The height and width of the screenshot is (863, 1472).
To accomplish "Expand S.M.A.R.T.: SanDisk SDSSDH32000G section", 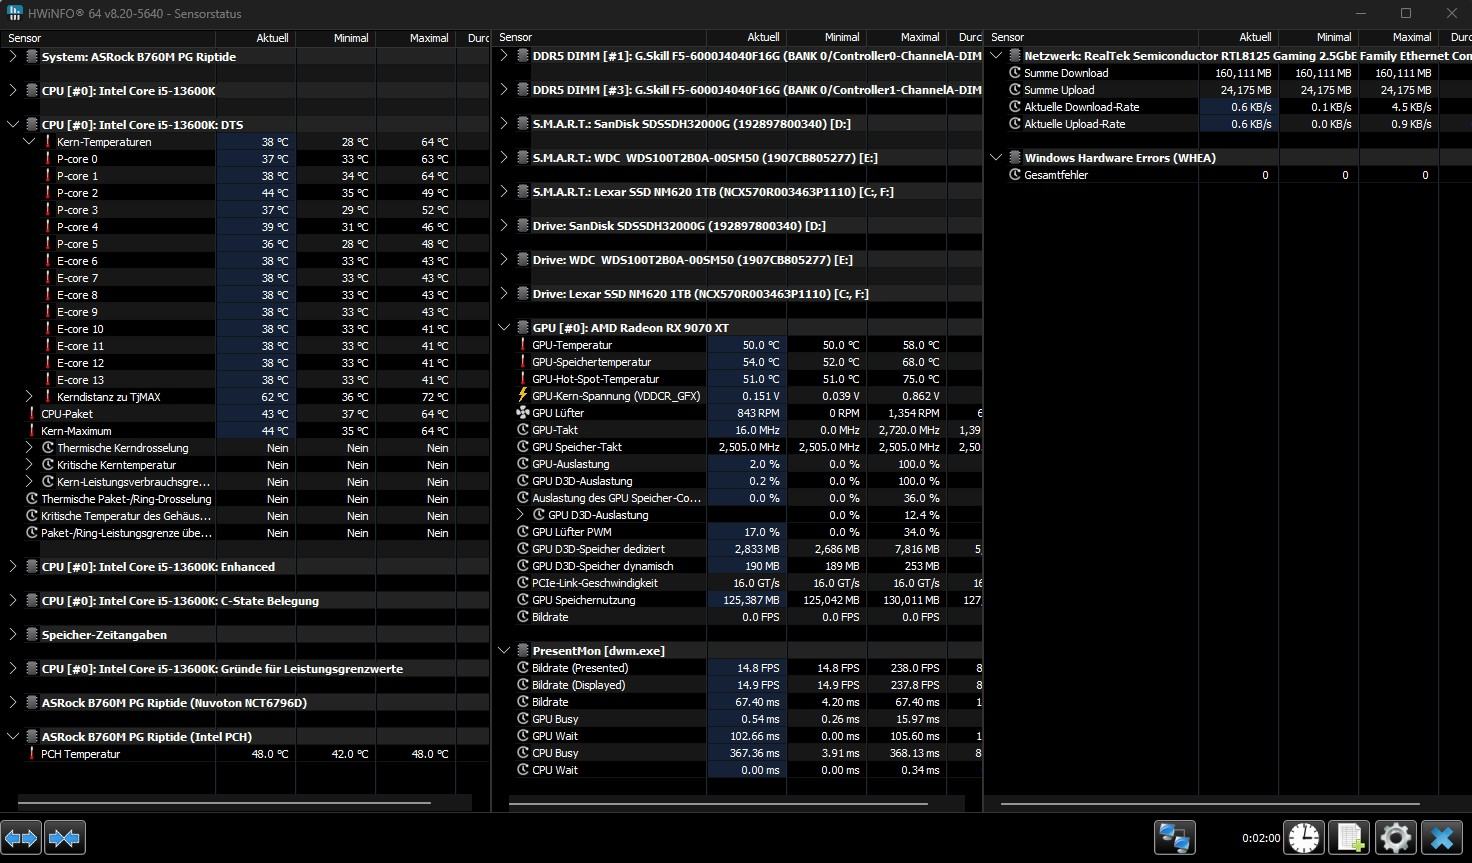I will coord(504,124).
